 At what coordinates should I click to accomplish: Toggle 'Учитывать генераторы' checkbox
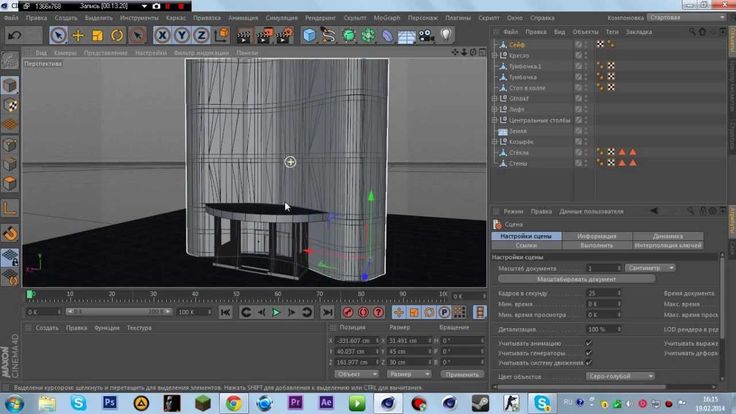tap(589, 352)
